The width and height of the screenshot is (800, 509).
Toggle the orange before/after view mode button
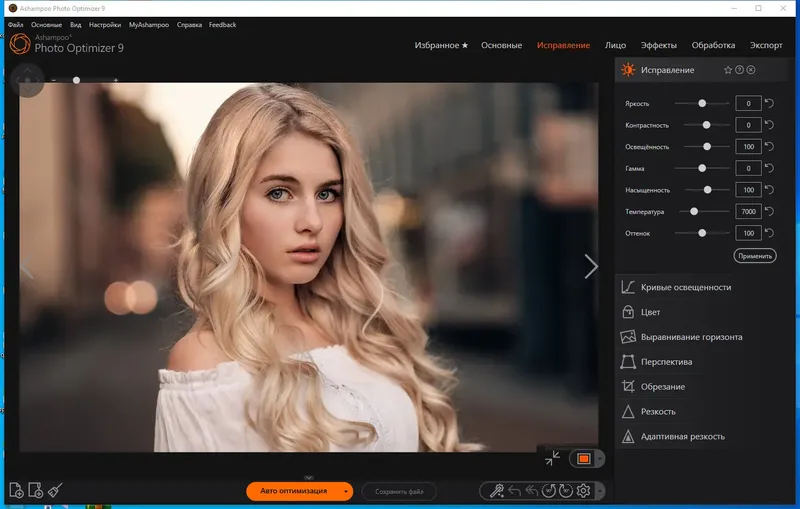(583, 459)
